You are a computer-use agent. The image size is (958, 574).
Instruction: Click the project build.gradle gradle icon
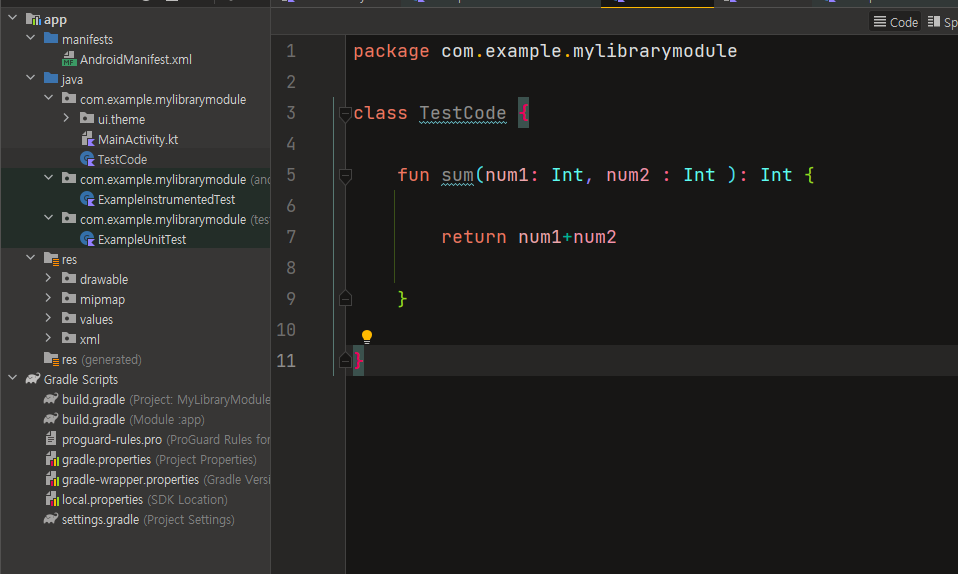(51, 399)
